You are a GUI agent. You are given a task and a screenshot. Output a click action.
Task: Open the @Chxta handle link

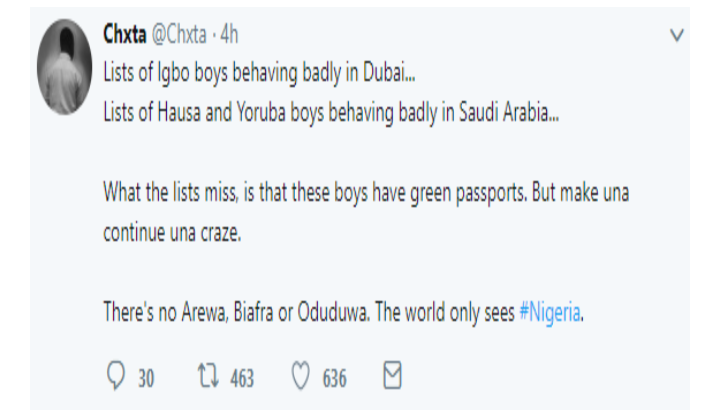pyautogui.click(x=182, y=35)
